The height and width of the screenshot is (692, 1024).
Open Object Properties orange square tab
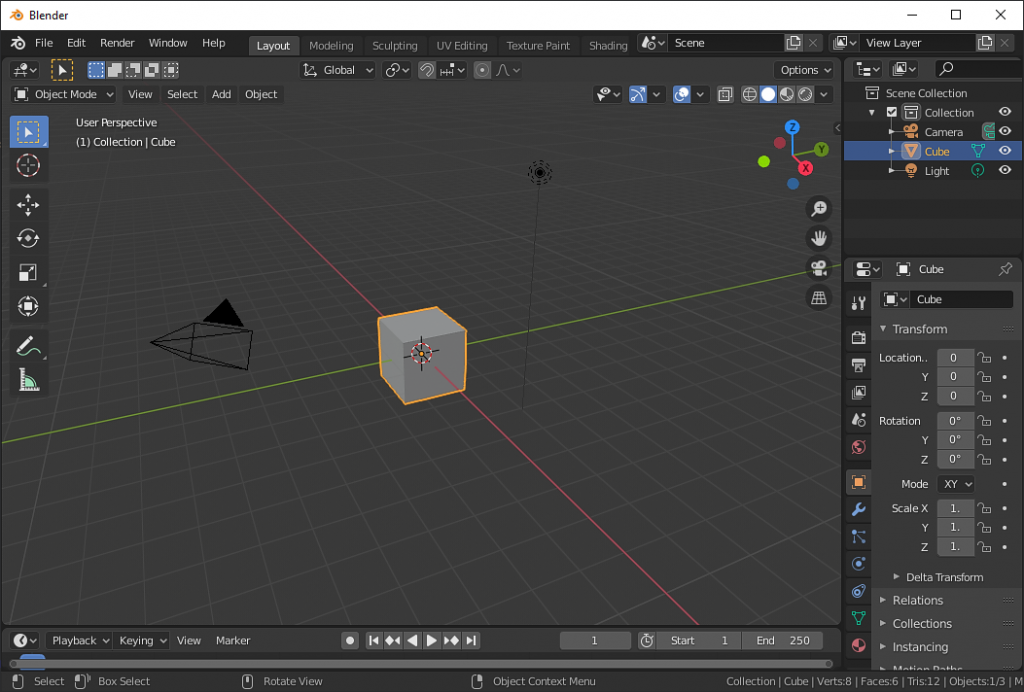(857, 482)
